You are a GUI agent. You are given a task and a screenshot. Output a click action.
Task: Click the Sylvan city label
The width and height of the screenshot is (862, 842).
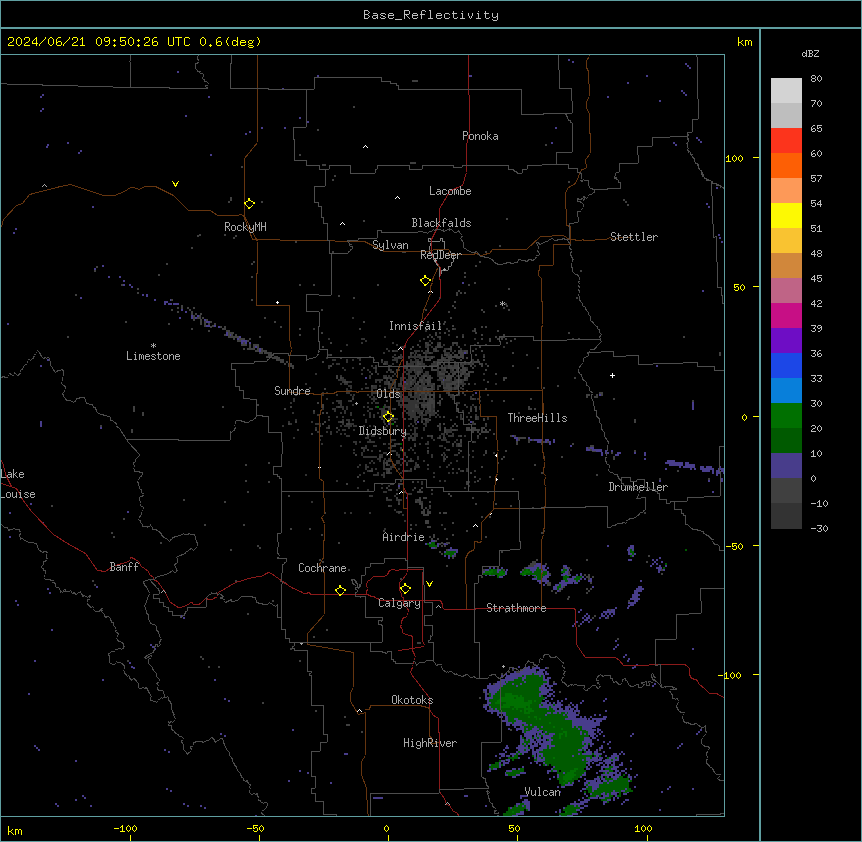390,245
